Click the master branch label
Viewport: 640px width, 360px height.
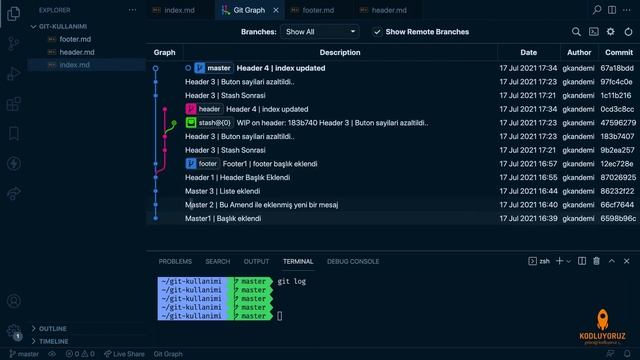click(x=213, y=68)
